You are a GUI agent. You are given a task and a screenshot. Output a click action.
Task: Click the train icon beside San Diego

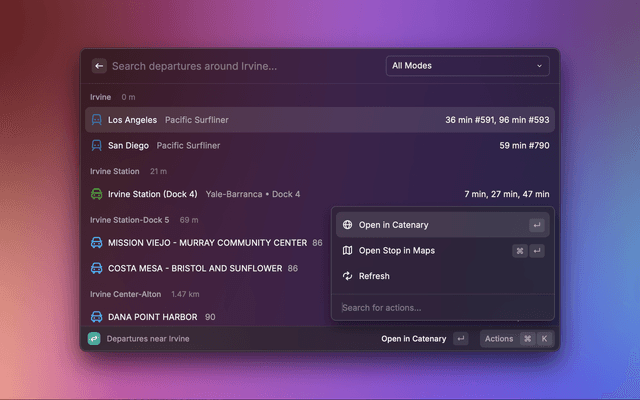coord(97,145)
